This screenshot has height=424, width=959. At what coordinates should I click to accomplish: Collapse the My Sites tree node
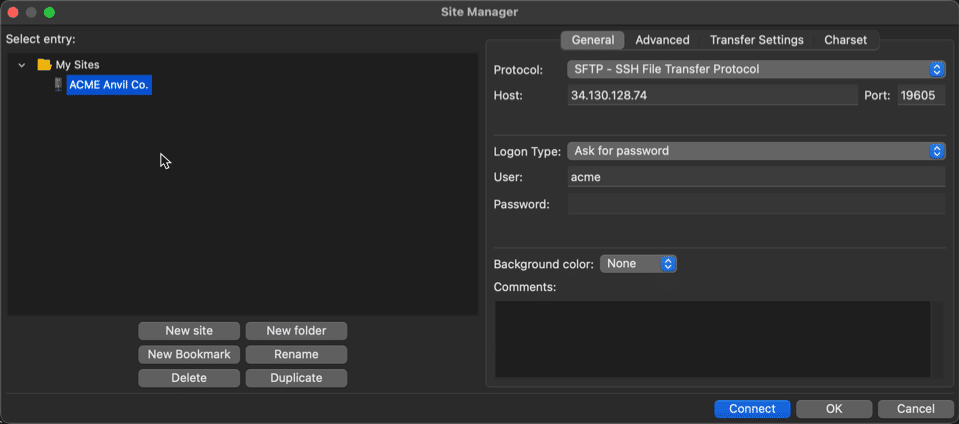click(x=22, y=65)
